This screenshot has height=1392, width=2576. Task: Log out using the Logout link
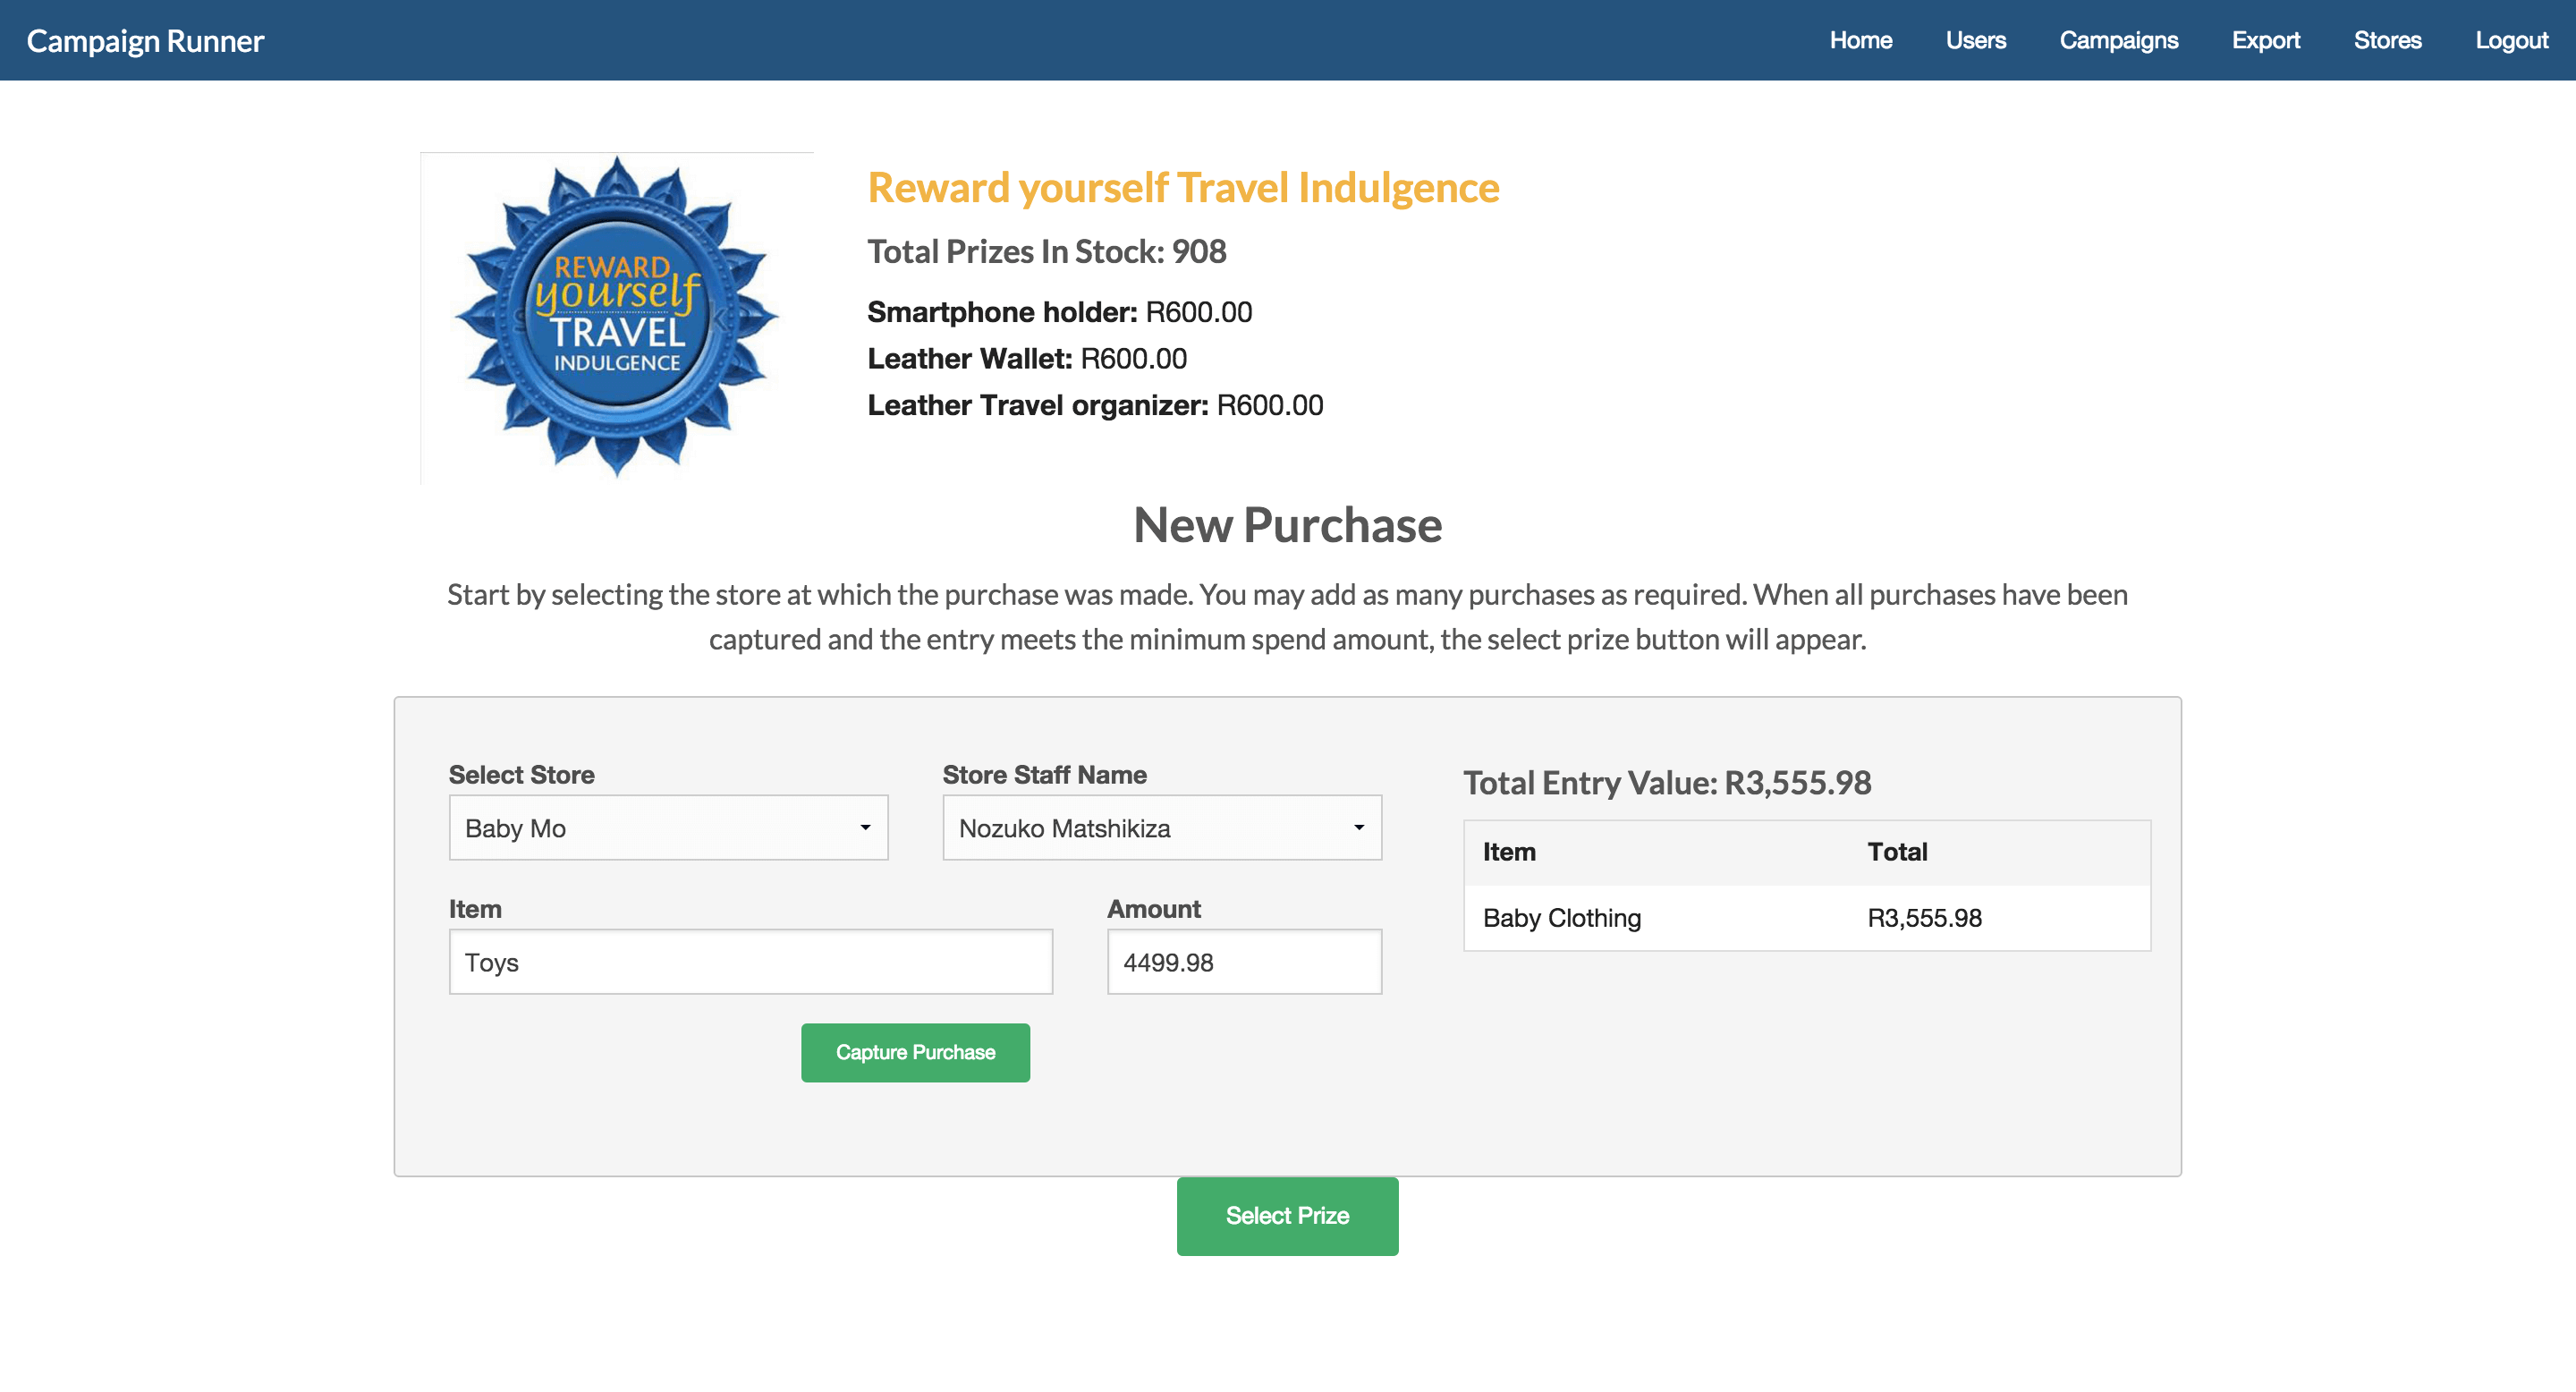point(2511,41)
